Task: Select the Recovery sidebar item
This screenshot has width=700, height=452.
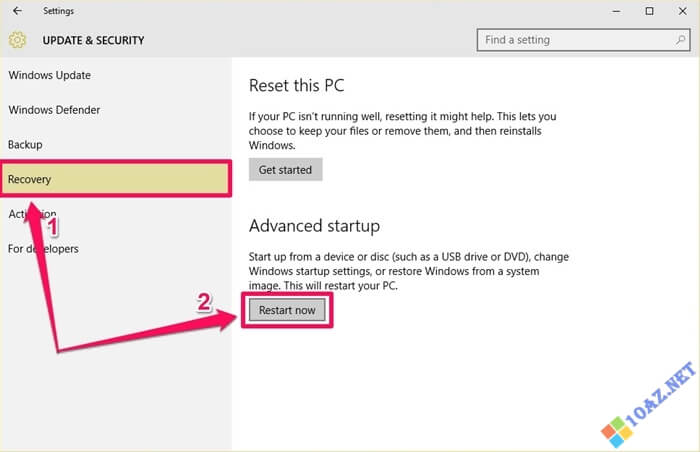Action: pos(30,180)
